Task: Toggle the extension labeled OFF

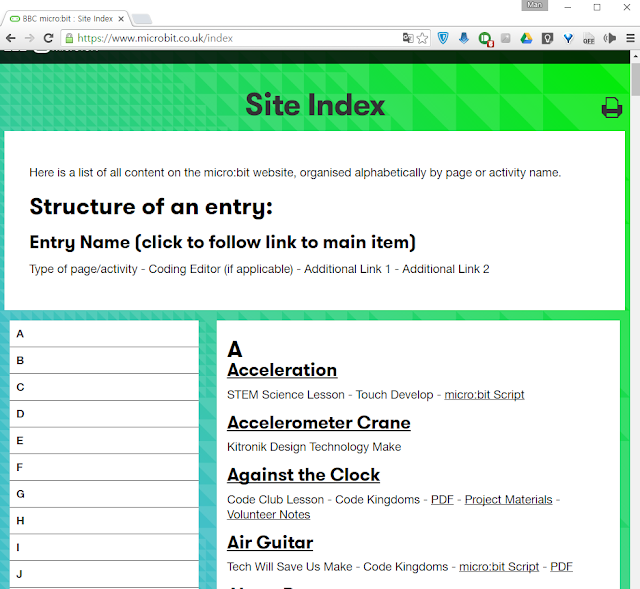Action: click(589, 39)
